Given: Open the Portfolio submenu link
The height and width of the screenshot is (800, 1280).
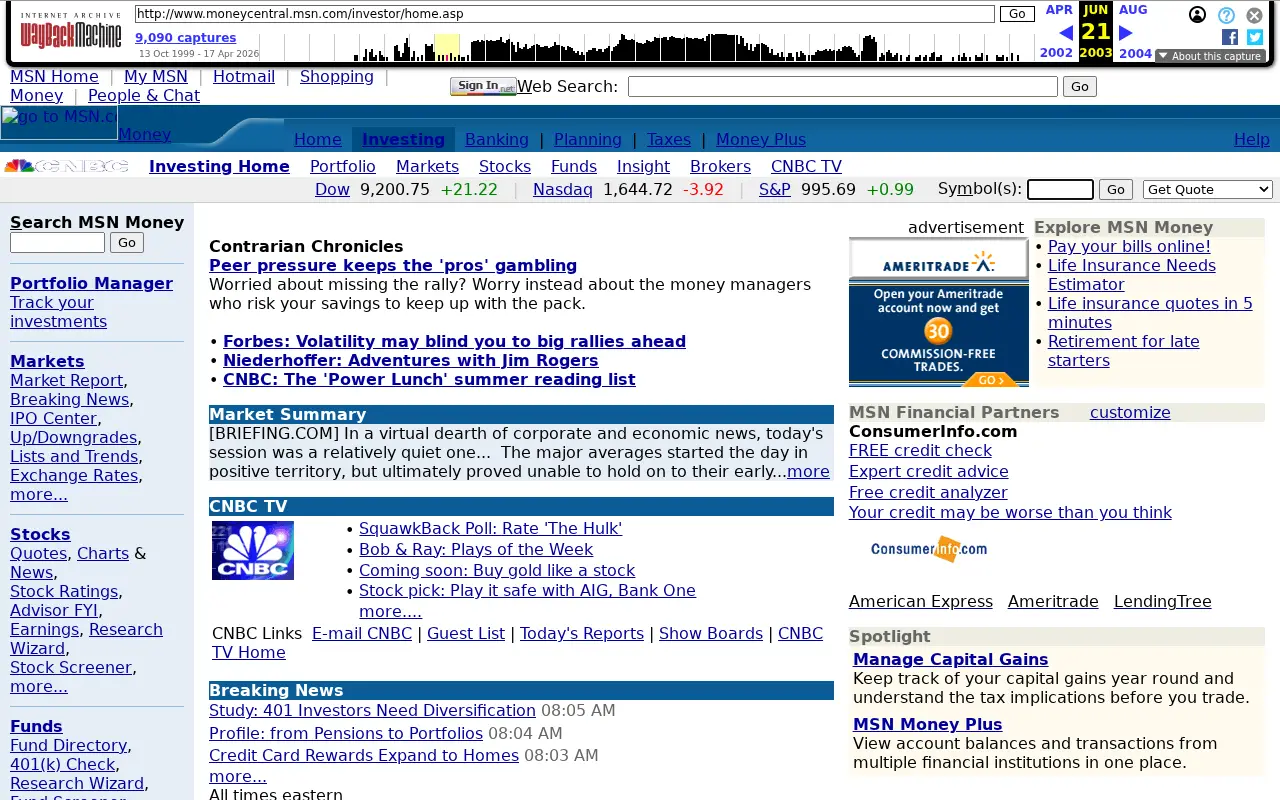Looking at the screenshot, I should [343, 166].
